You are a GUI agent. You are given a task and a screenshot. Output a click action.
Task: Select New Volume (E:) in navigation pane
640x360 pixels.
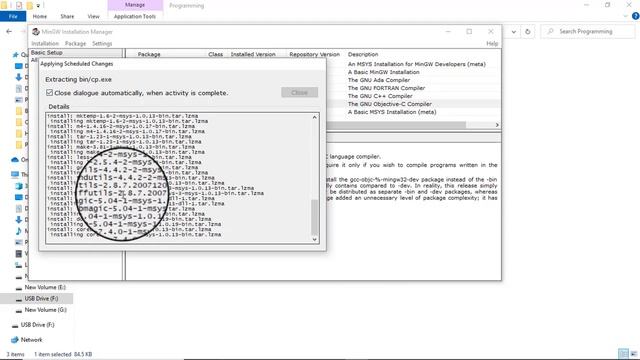pyautogui.click(x=45, y=287)
